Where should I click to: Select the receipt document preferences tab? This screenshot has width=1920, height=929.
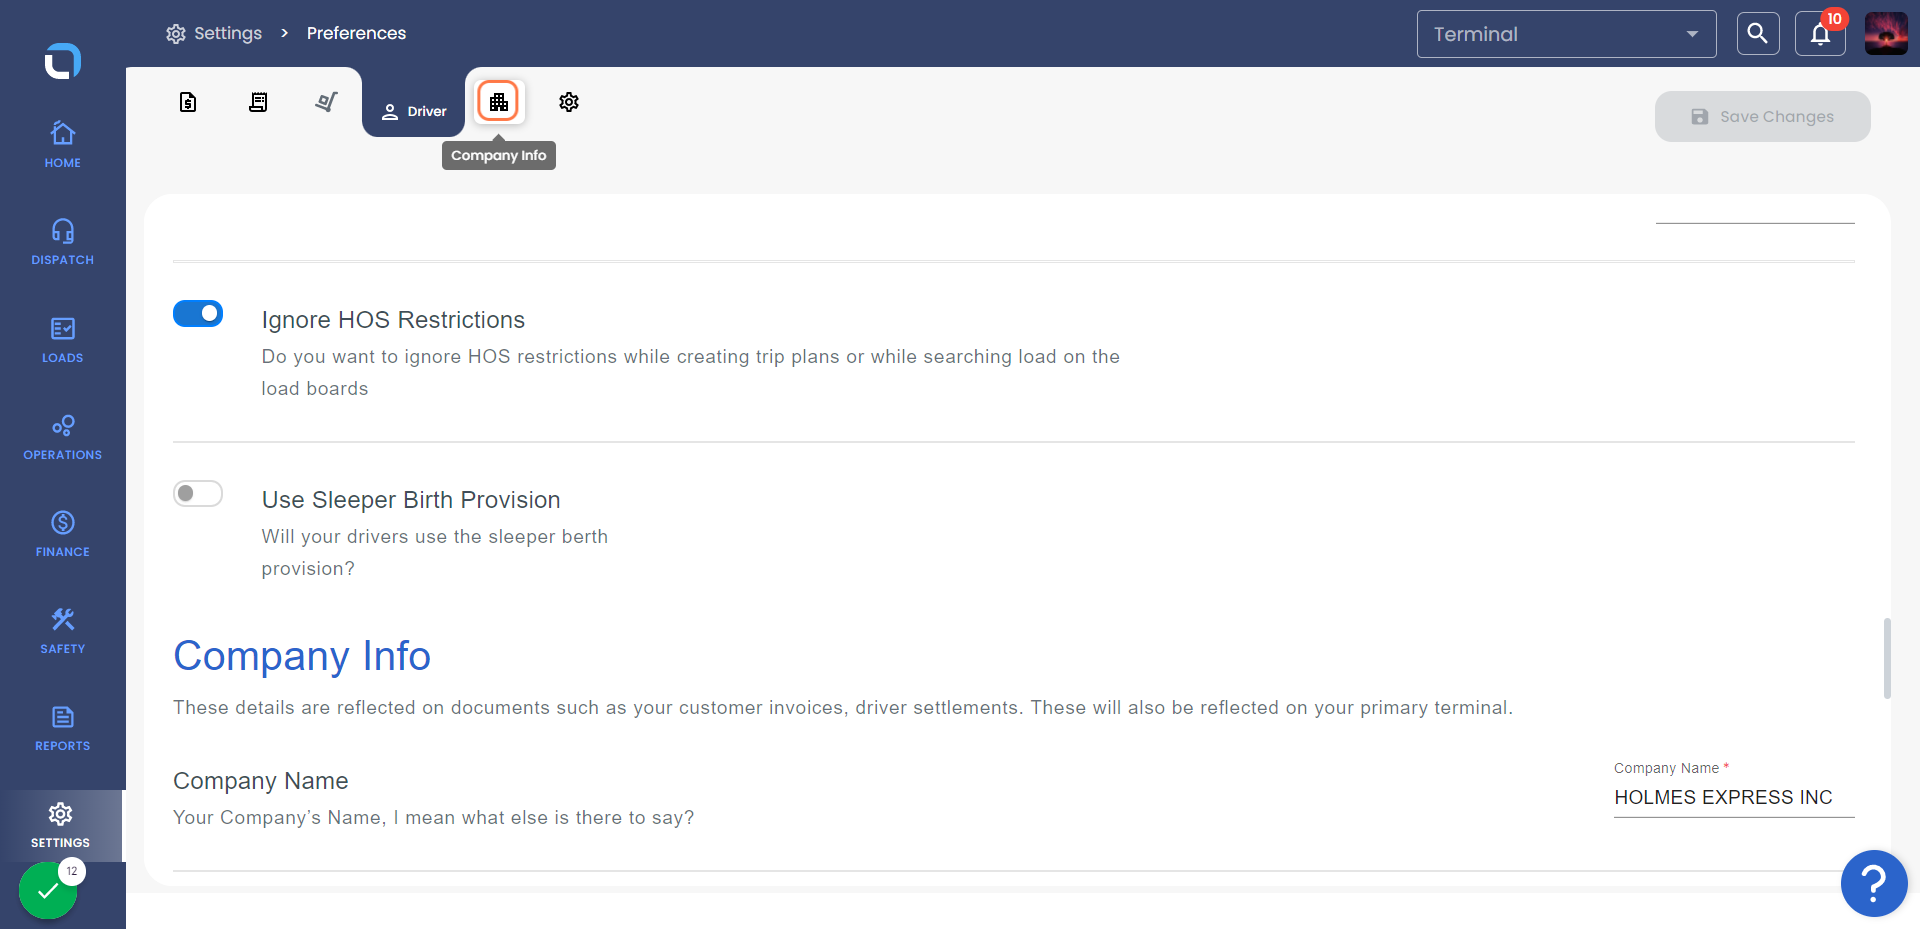click(x=258, y=102)
